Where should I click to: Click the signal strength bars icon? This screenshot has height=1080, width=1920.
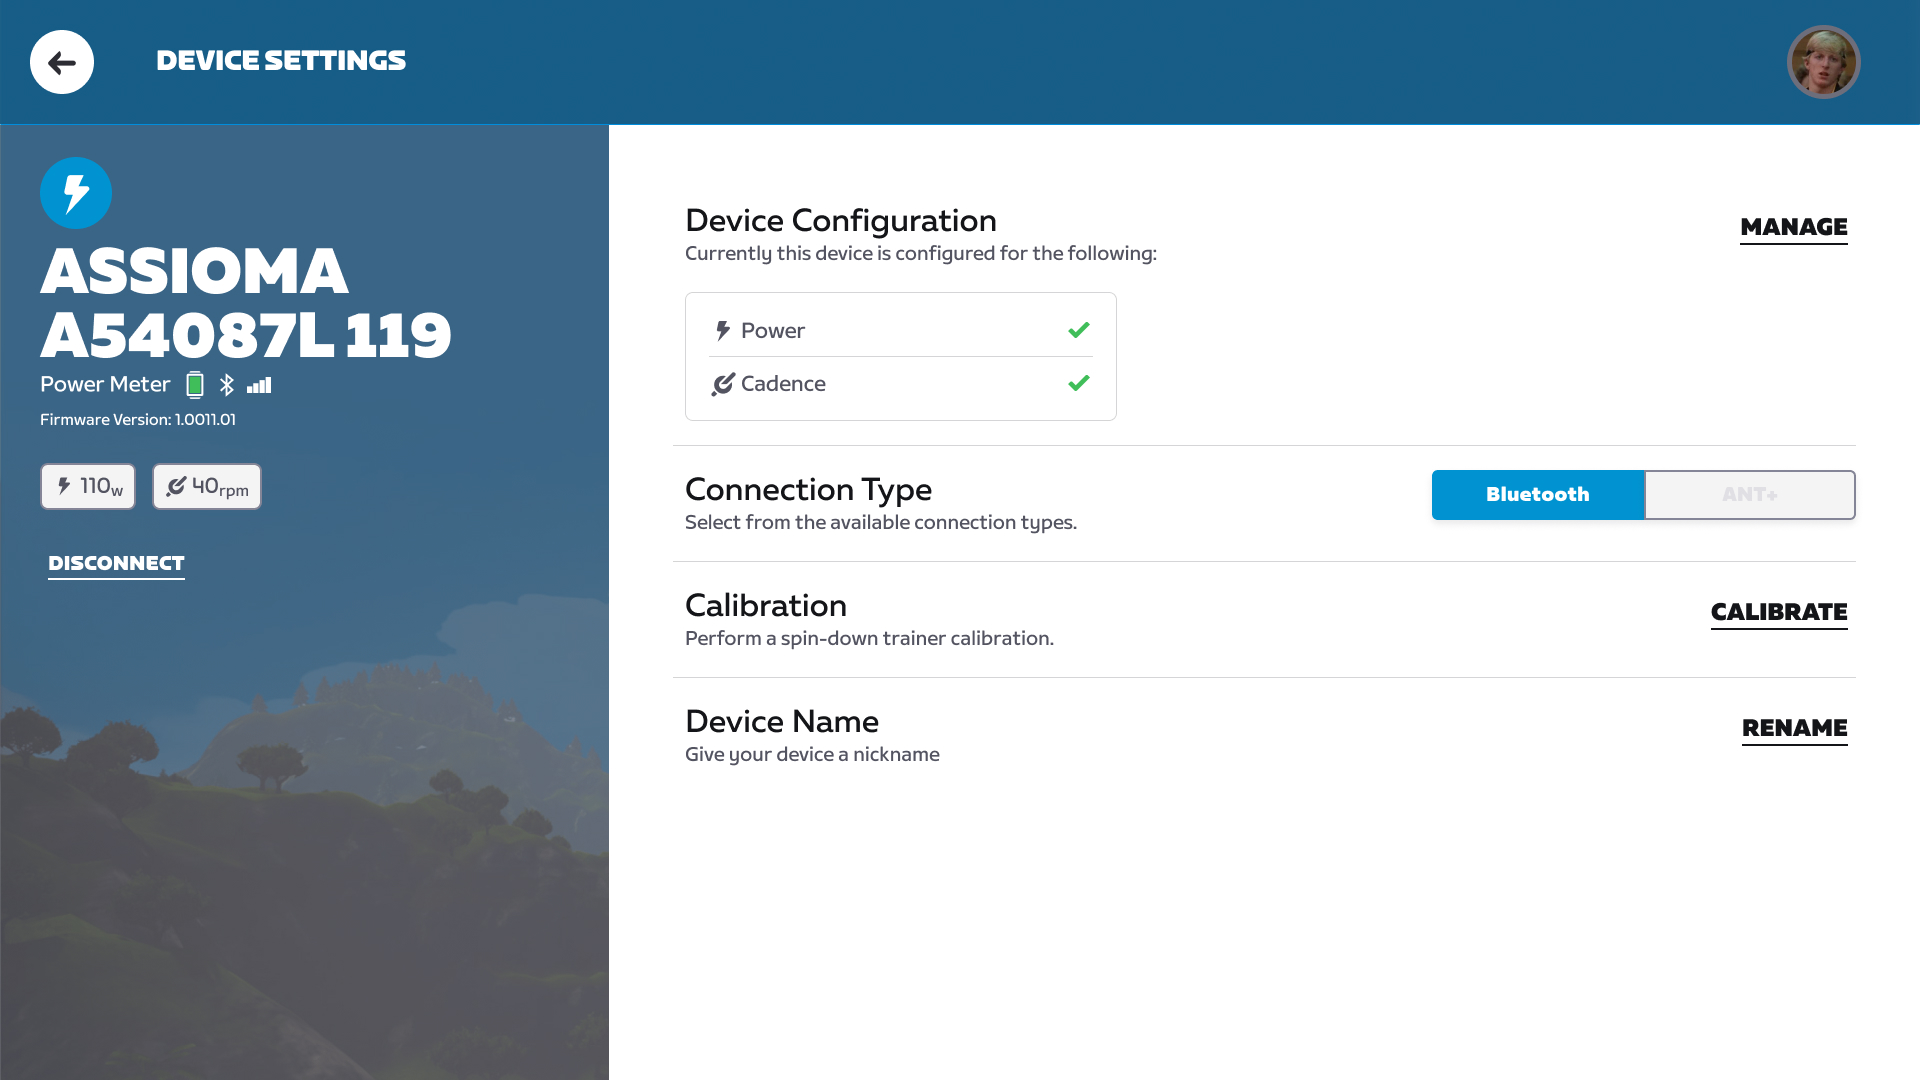[259, 385]
